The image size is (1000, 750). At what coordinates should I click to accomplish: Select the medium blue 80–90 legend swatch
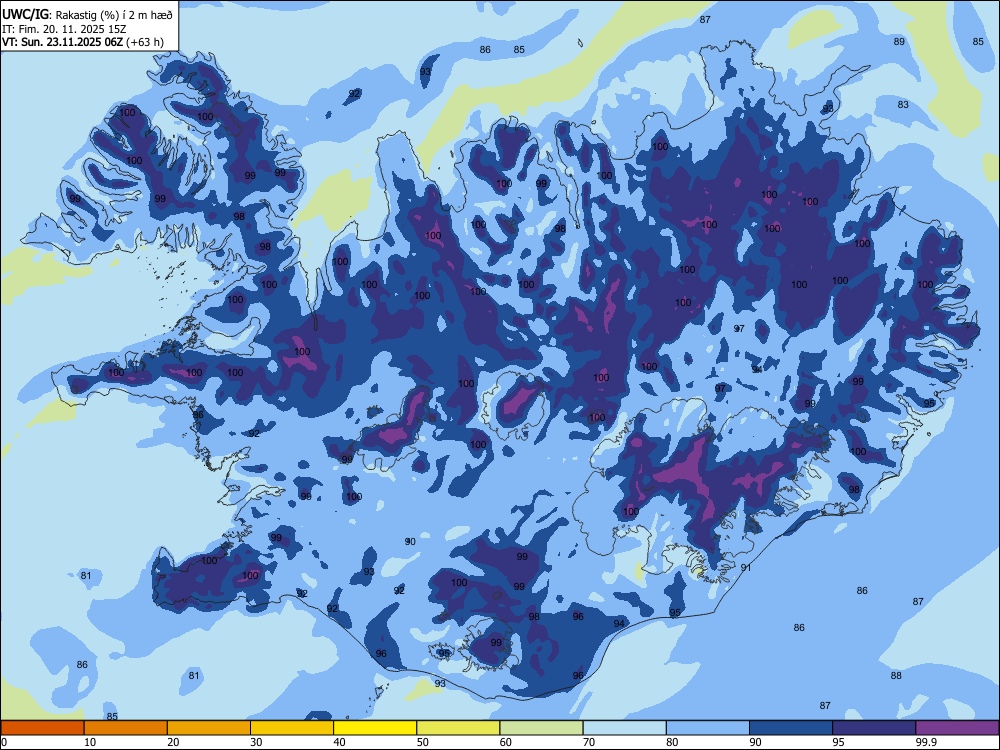click(708, 728)
